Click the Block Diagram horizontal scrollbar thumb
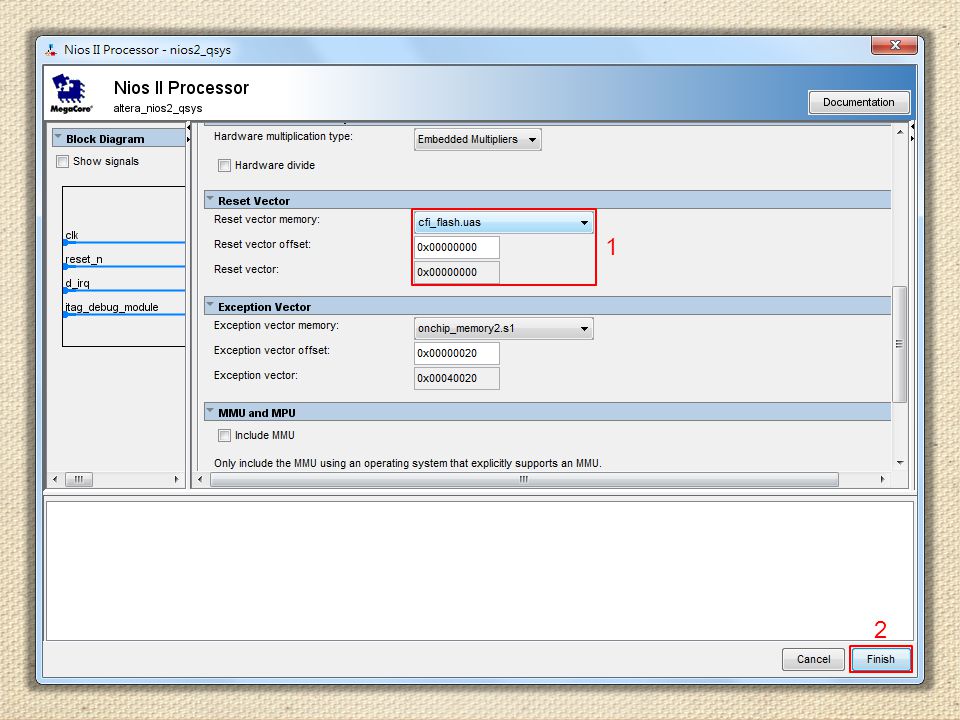This screenshot has width=960, height=720. click(79, 479)
